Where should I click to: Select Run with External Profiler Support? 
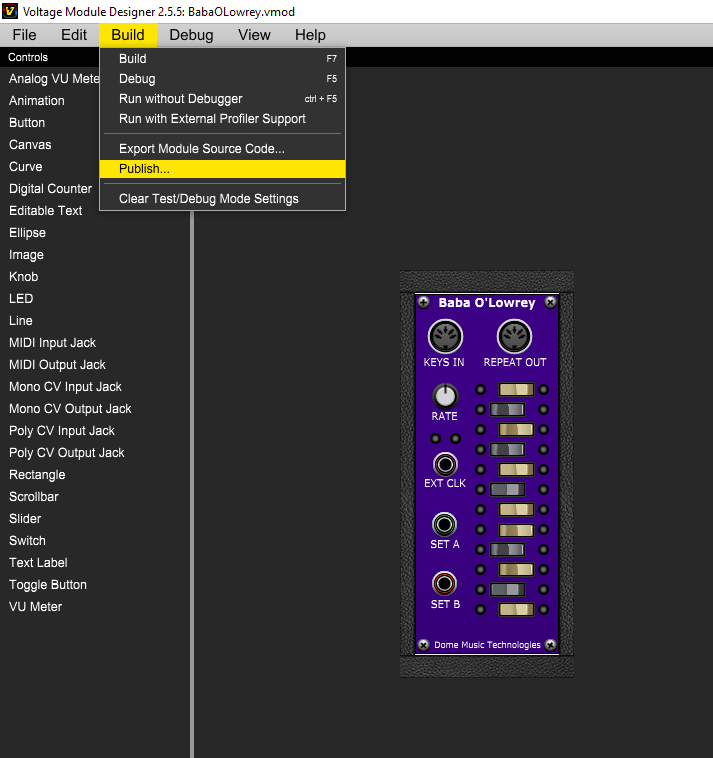coord(222,119)
